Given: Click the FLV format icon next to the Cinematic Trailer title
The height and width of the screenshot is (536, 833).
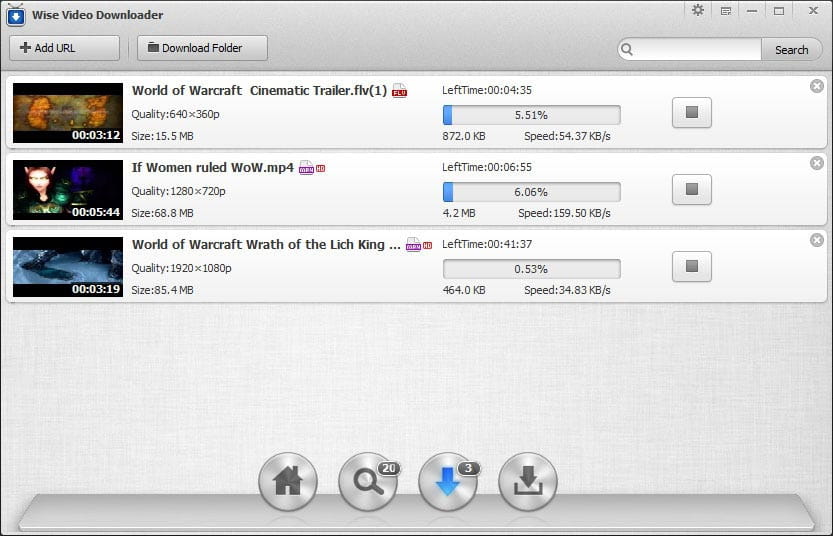Looking at the screenshot, I should coord(400,91).
